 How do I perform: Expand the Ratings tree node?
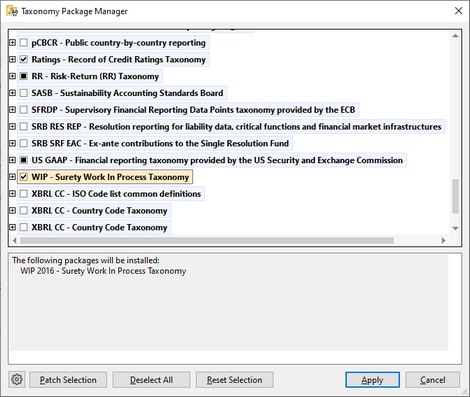(12, 59)
